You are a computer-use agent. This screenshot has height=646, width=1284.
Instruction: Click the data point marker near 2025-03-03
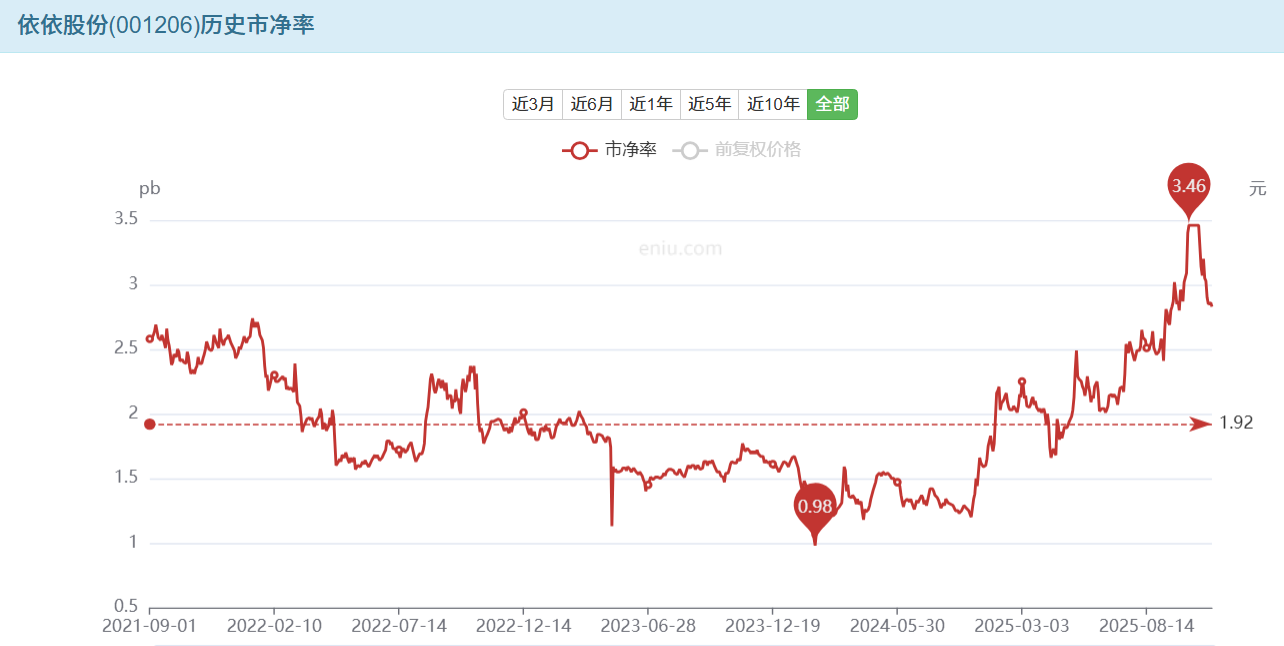1021,381
